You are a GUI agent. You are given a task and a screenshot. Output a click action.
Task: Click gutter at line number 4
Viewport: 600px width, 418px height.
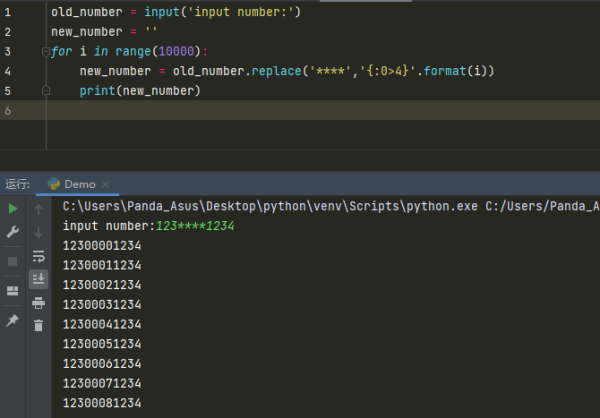8,72
